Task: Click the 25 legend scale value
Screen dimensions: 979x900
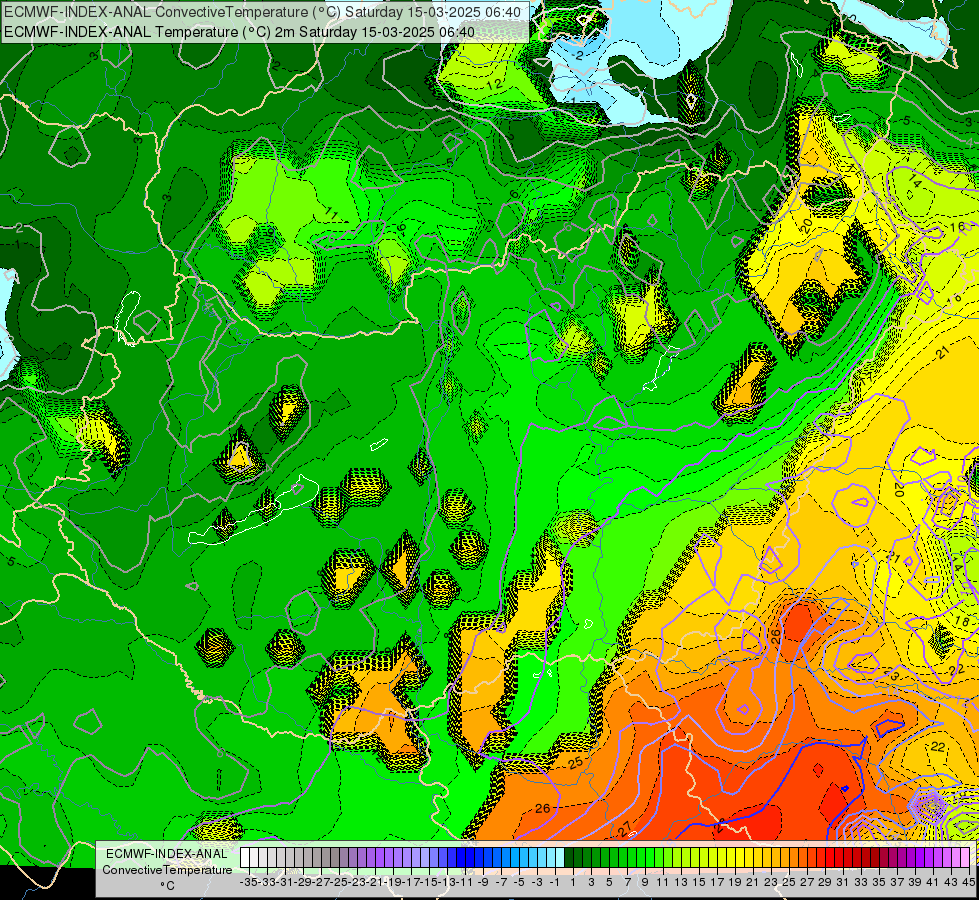Action: click(x=789, y=882)
